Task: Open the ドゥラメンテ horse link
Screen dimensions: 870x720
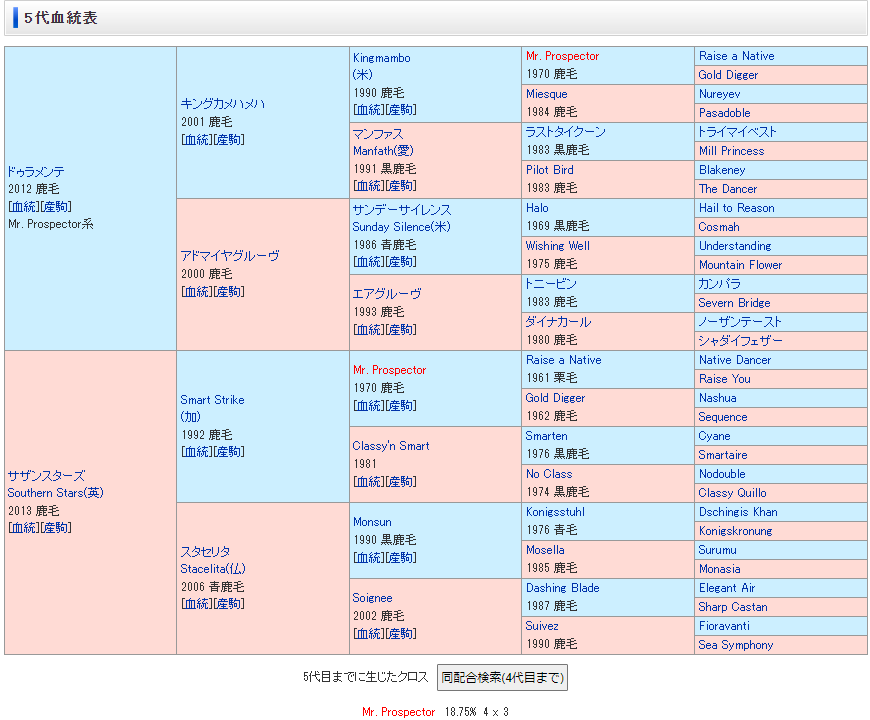Action: pyautogui.click(x=36, y=171)
